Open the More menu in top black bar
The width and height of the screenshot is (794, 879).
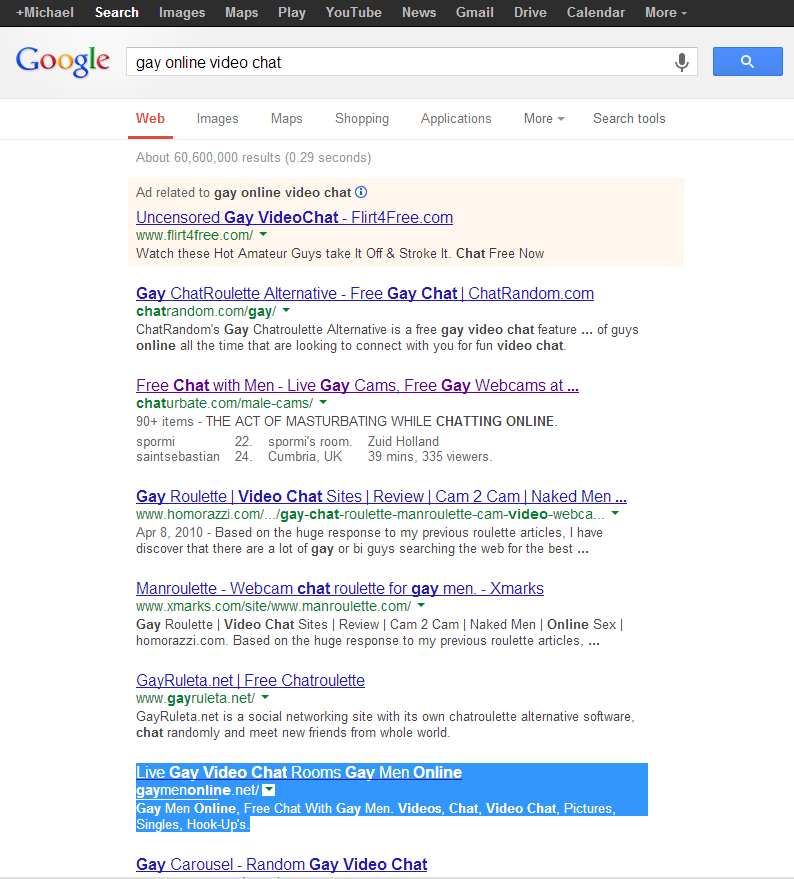pyautogui.click(x=666, y=12)
